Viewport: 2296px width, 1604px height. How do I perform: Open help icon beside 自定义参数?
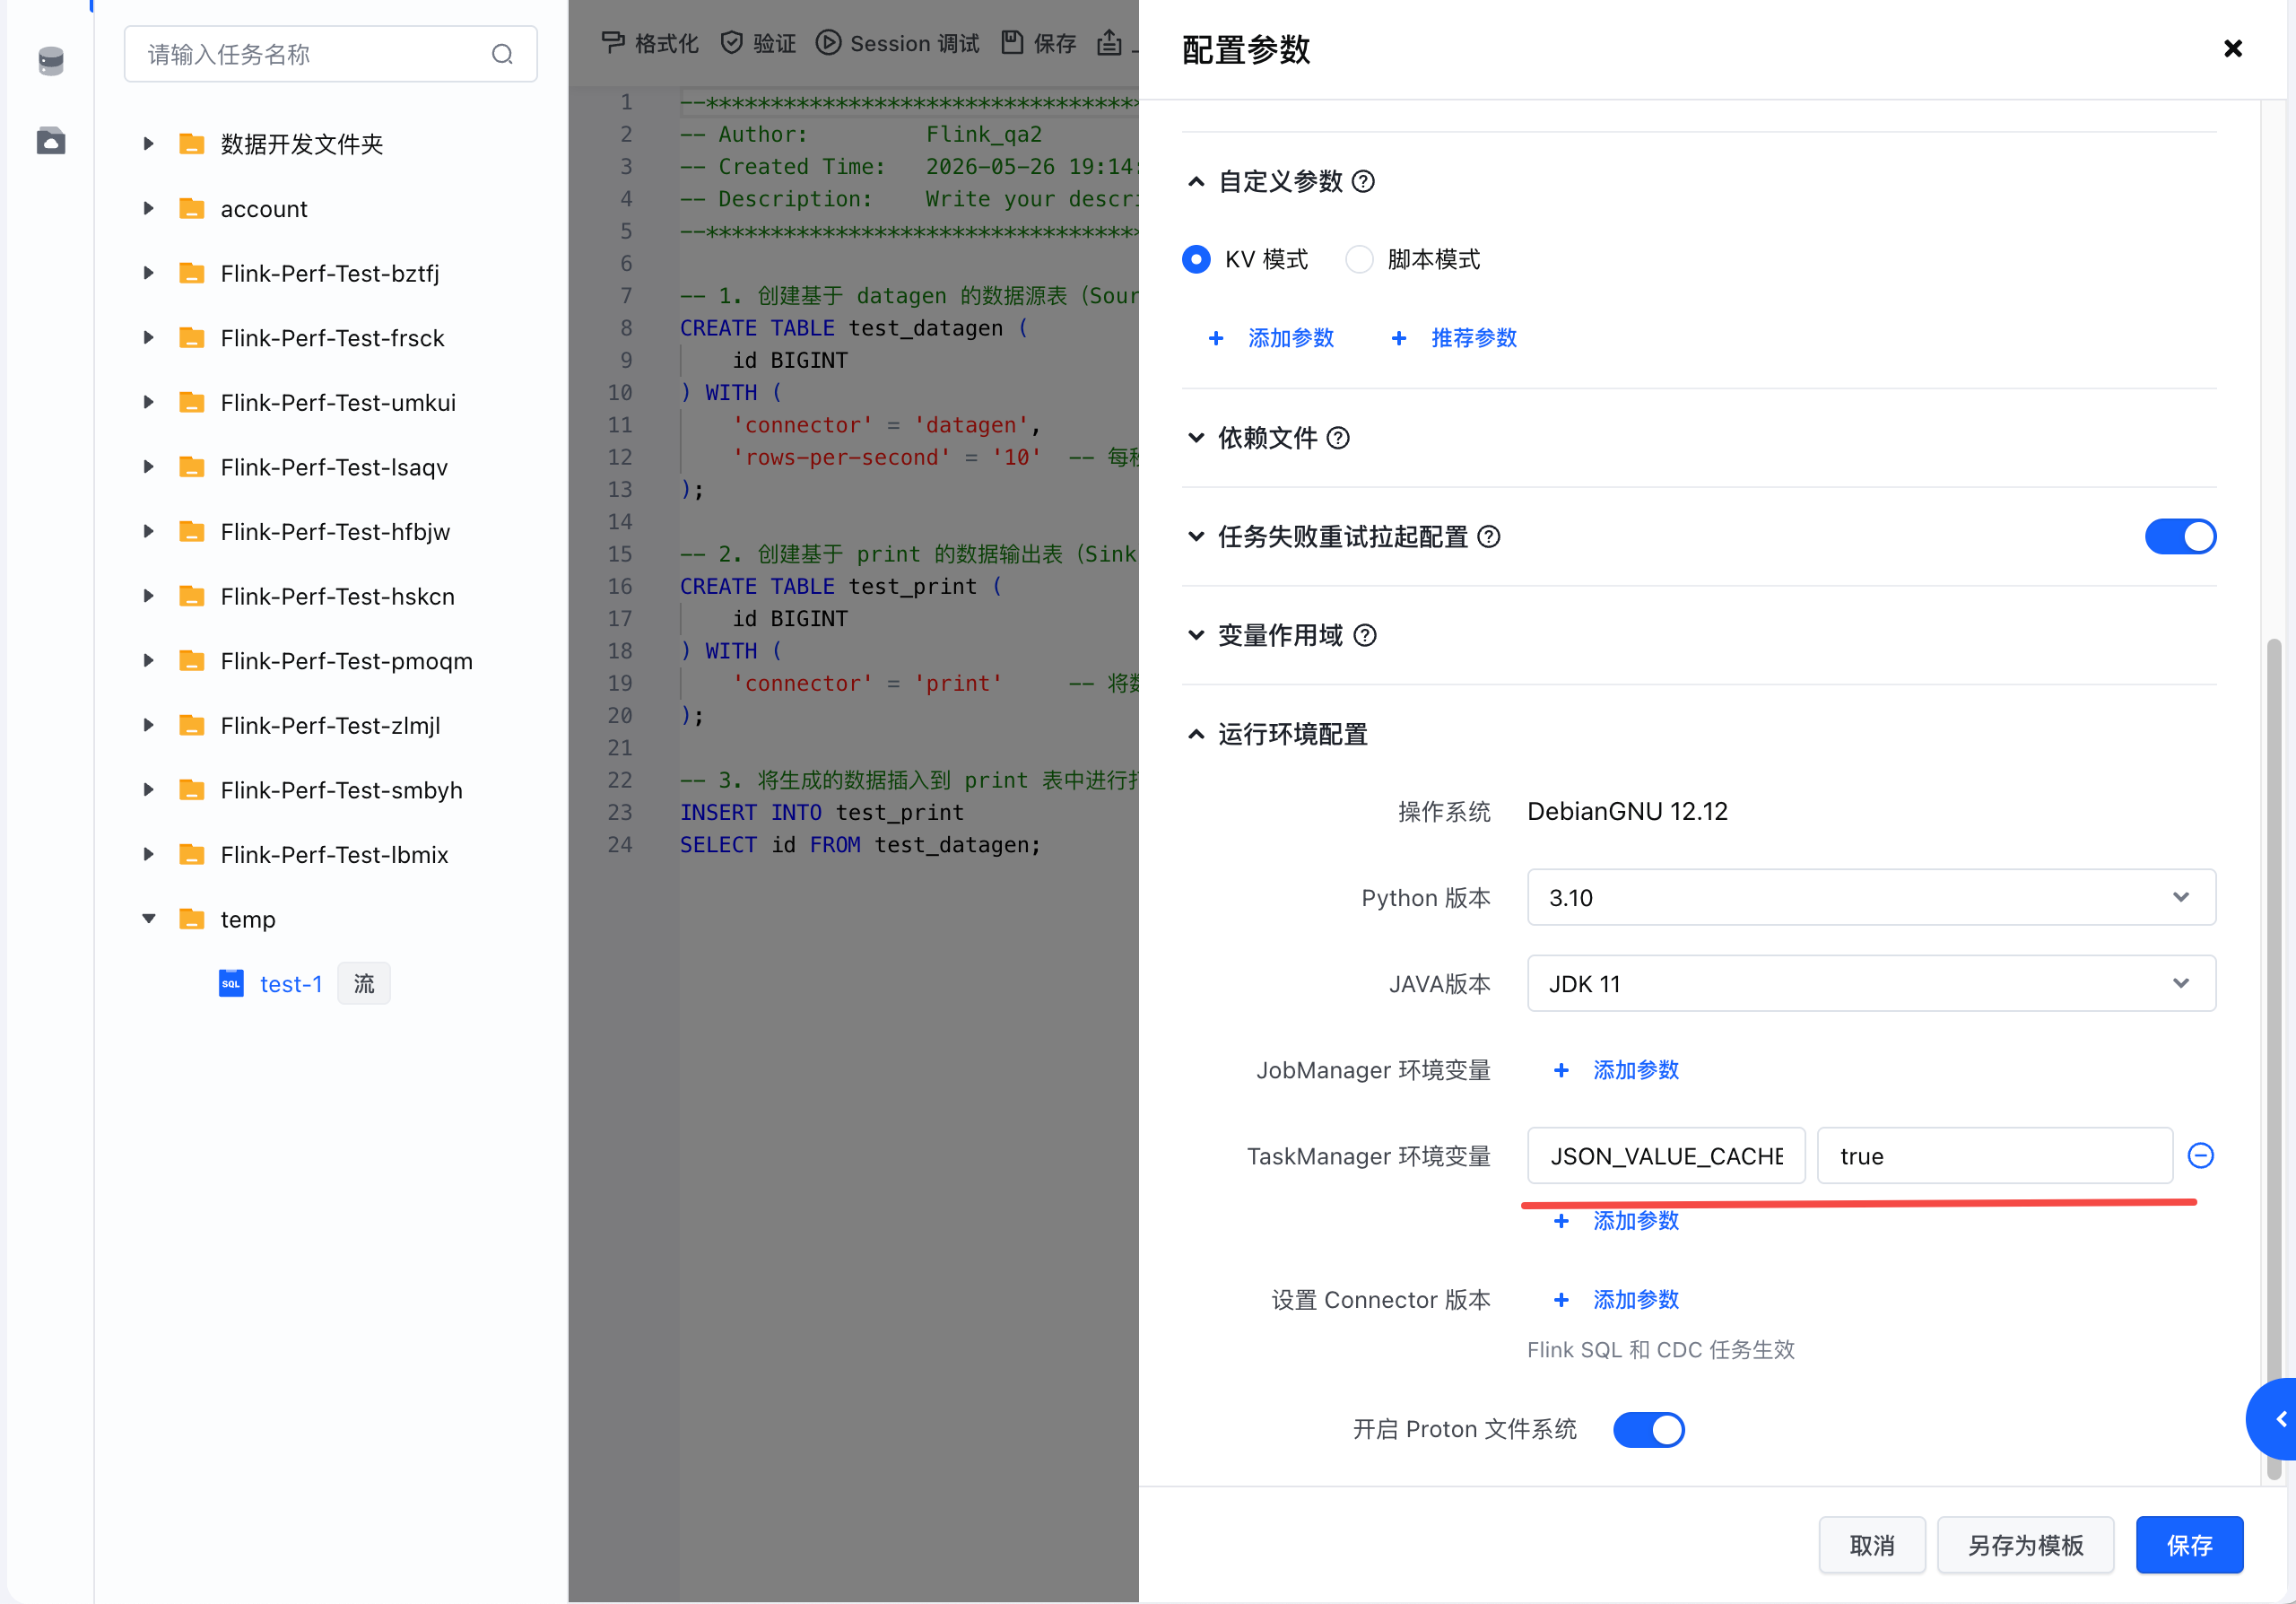click(1363, 182)
